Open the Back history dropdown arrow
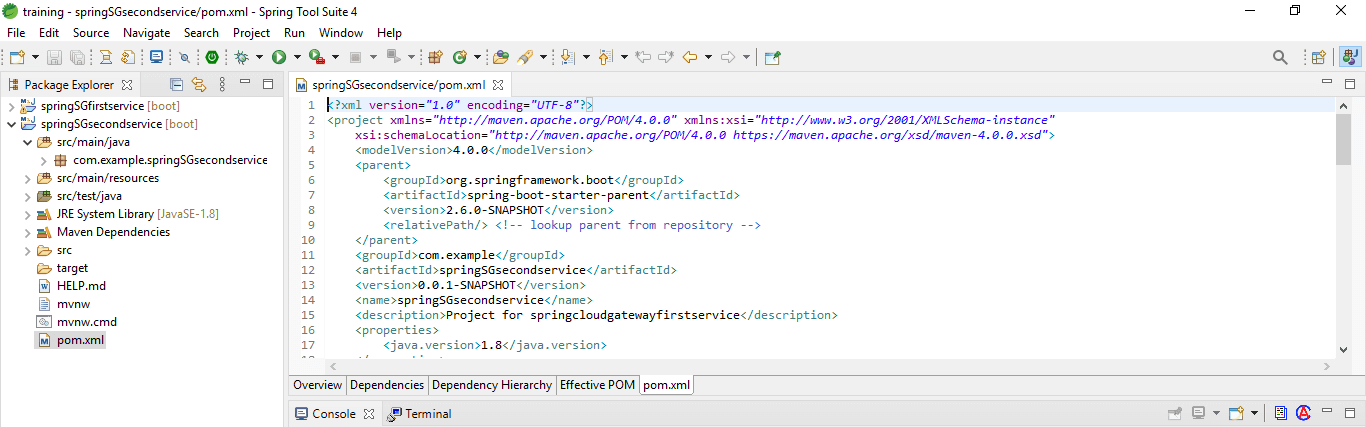 pos(708,58)
